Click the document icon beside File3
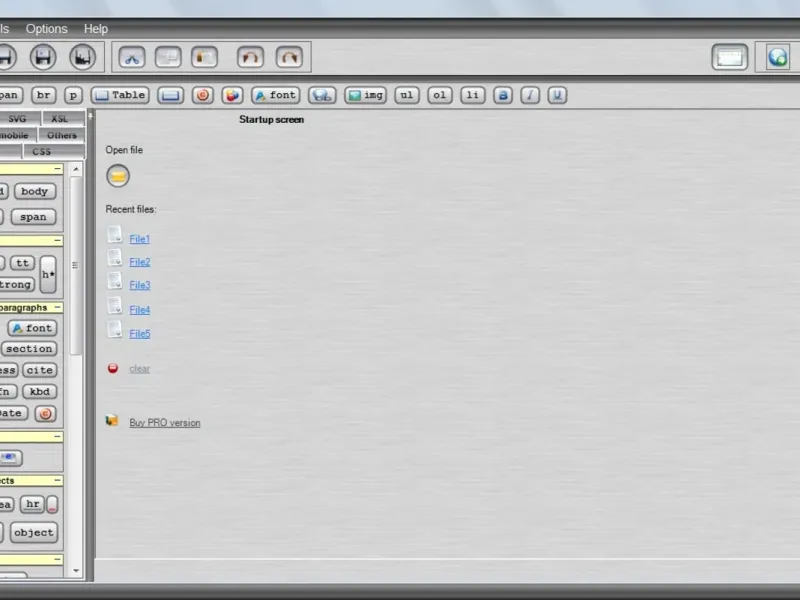Screen dimensions: 800x600 (115, 281)
